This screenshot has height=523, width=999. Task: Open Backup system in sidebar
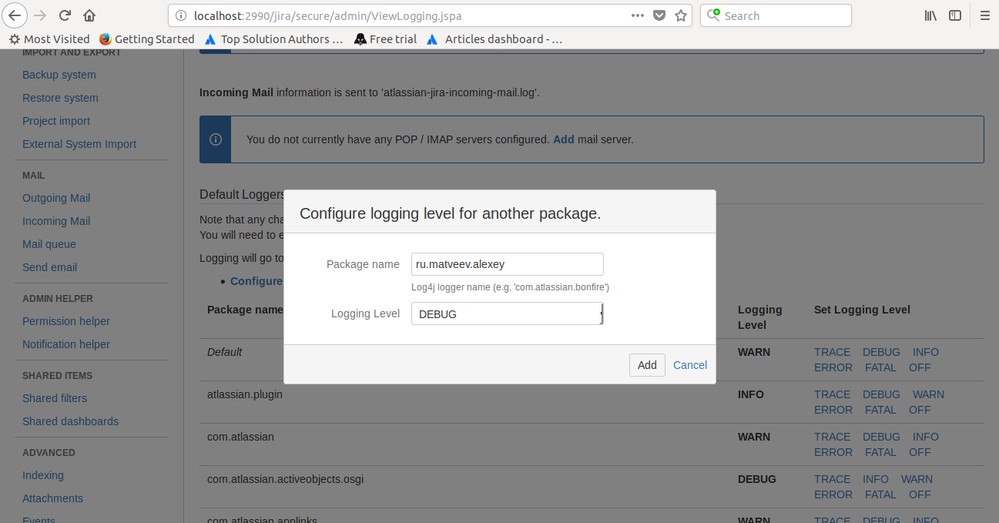pyautogui.click(x=59, y=75)
